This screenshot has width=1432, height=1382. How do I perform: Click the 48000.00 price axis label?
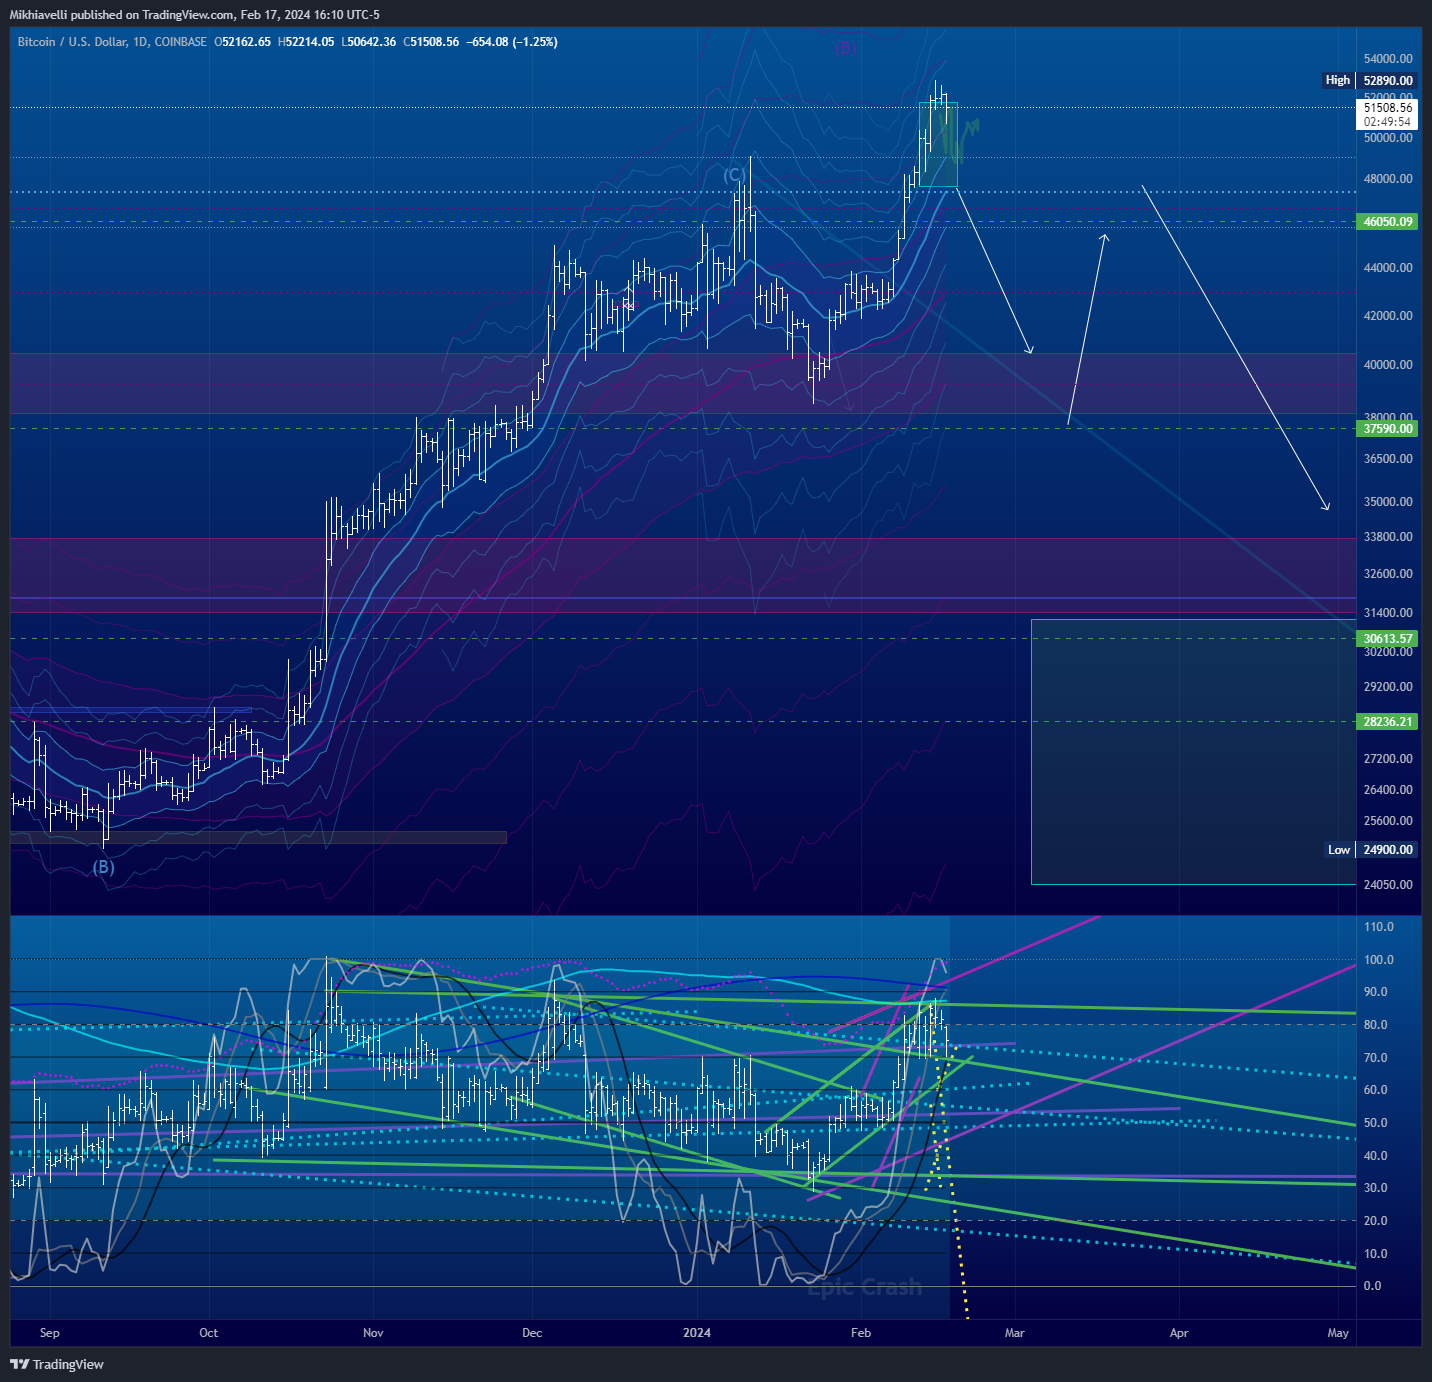pos(1388,179)
